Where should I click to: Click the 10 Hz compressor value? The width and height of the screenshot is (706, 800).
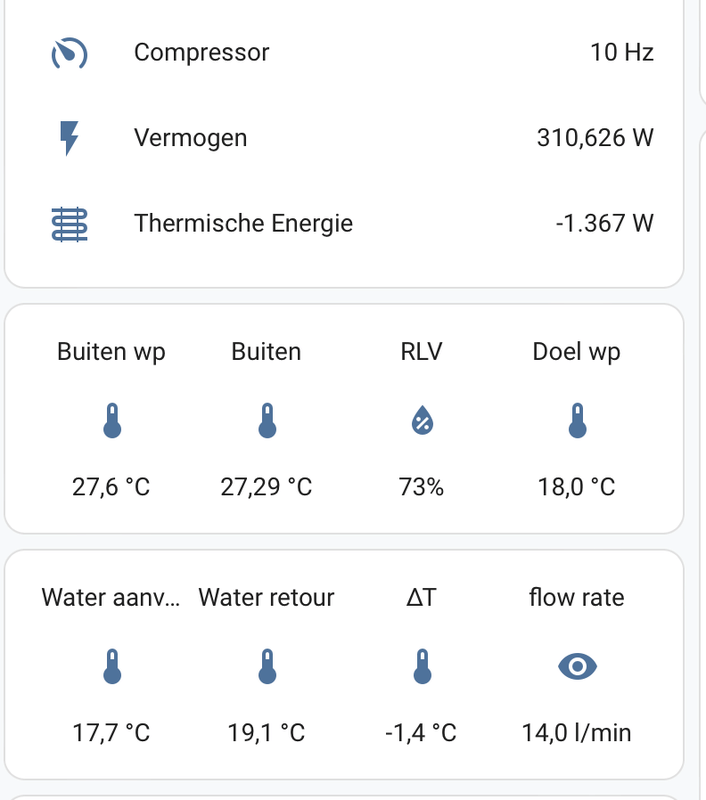pos(621,52)
